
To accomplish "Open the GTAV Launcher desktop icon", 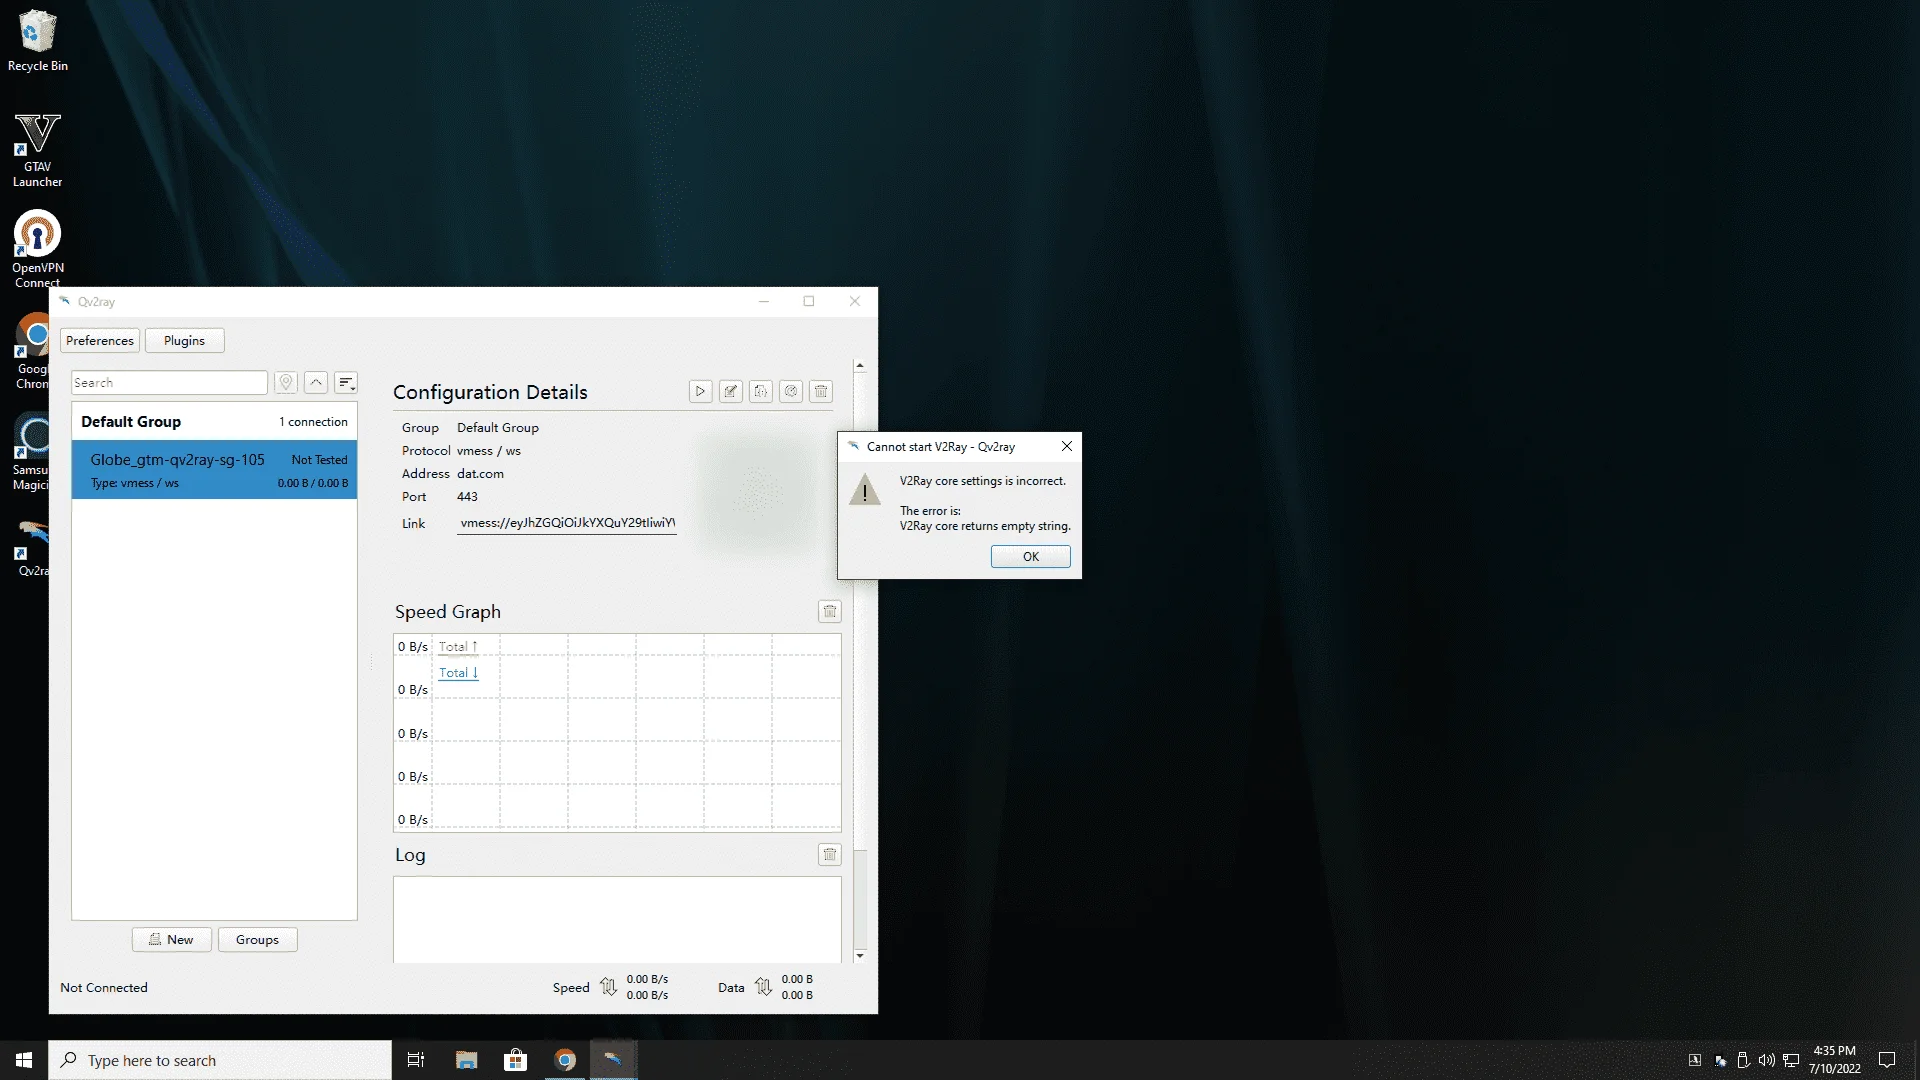I will [x=37, y=150].
